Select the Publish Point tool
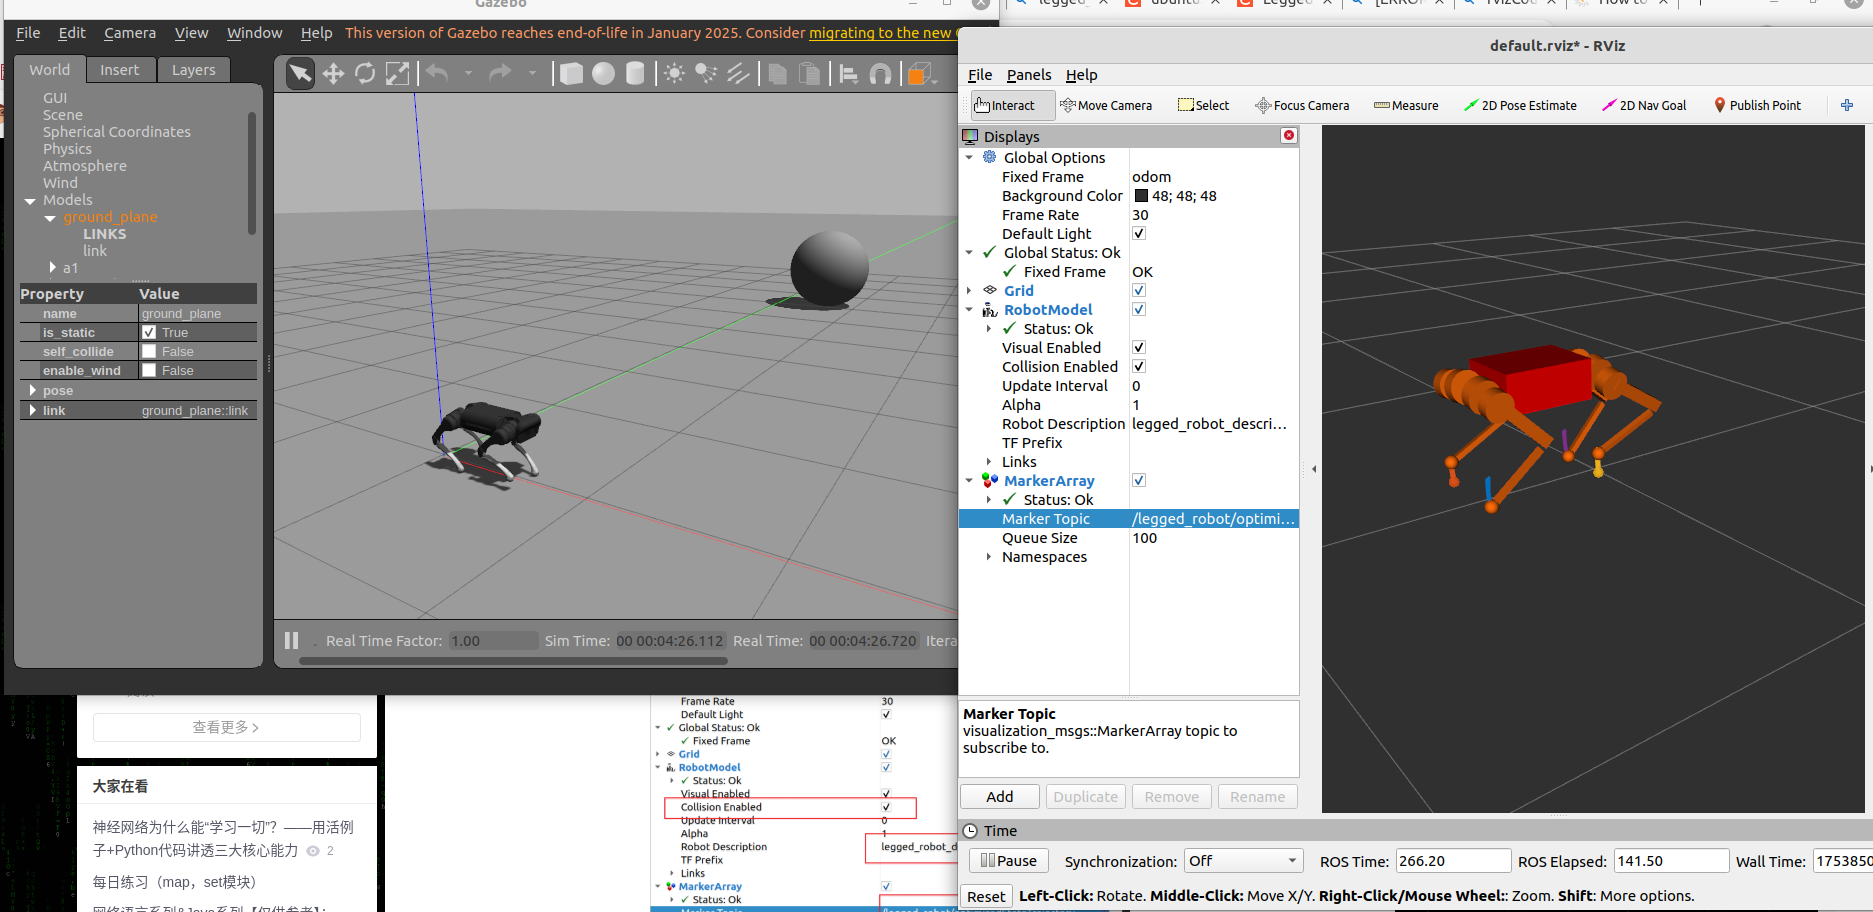 [1757, 105]
